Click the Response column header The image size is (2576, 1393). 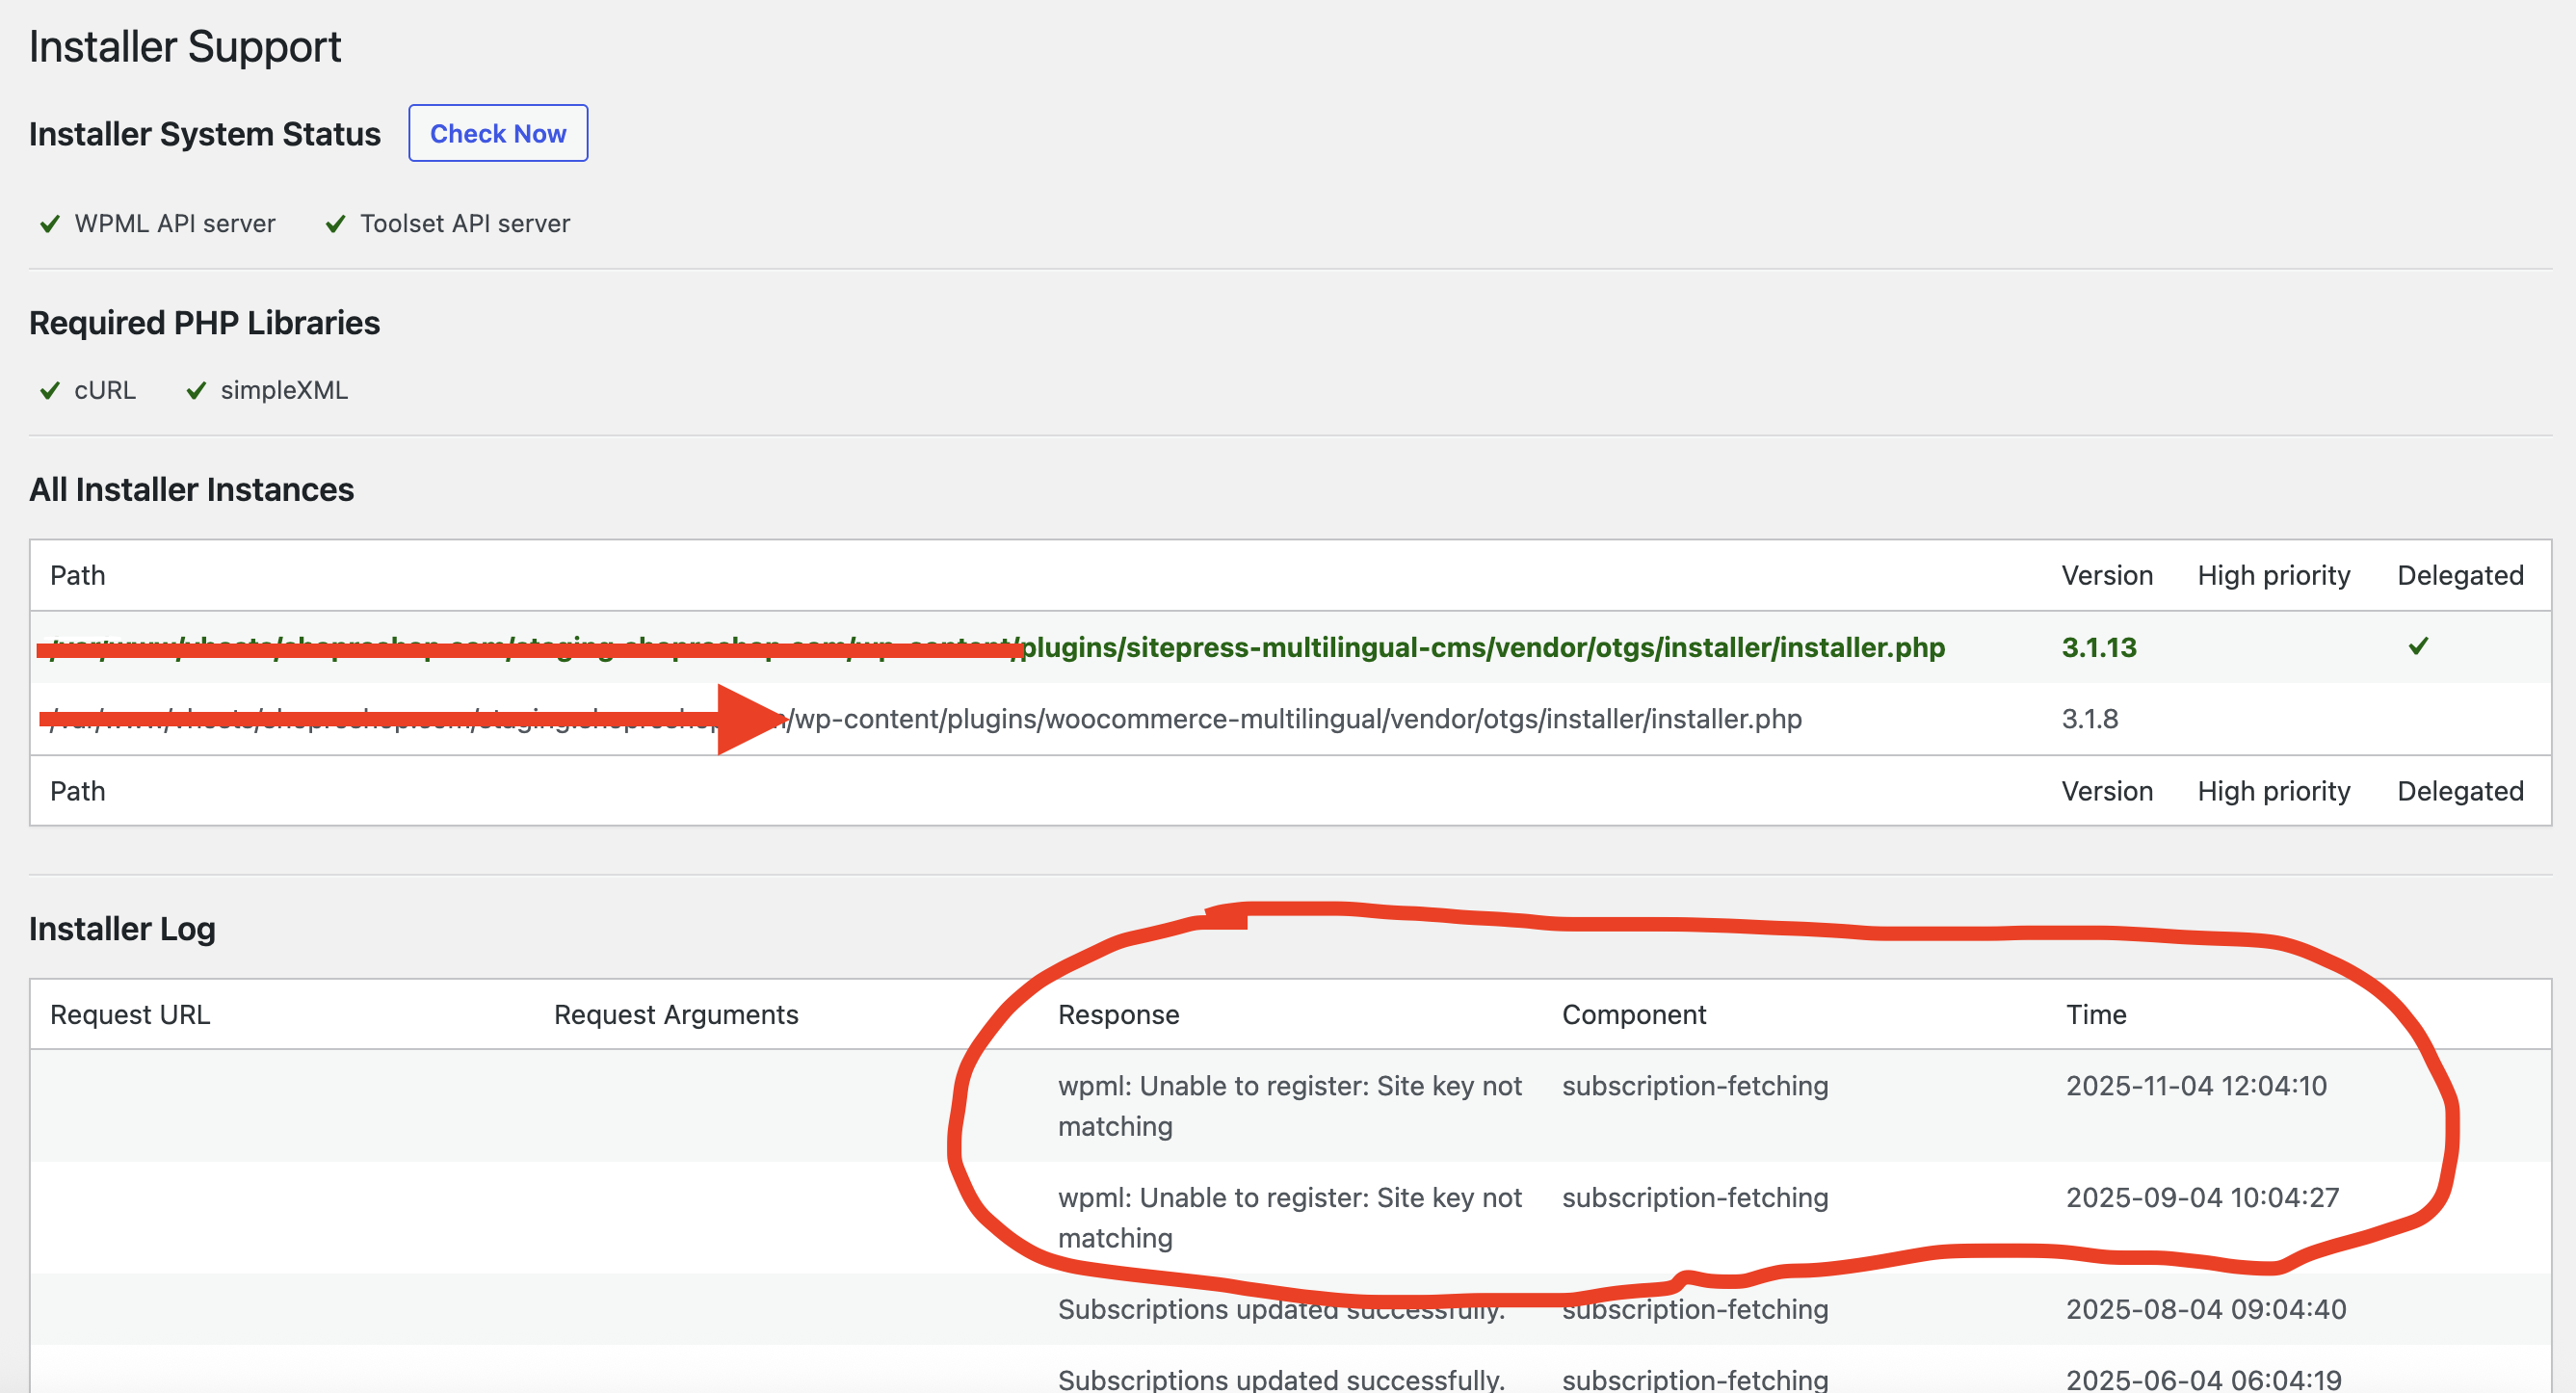1118,1015
